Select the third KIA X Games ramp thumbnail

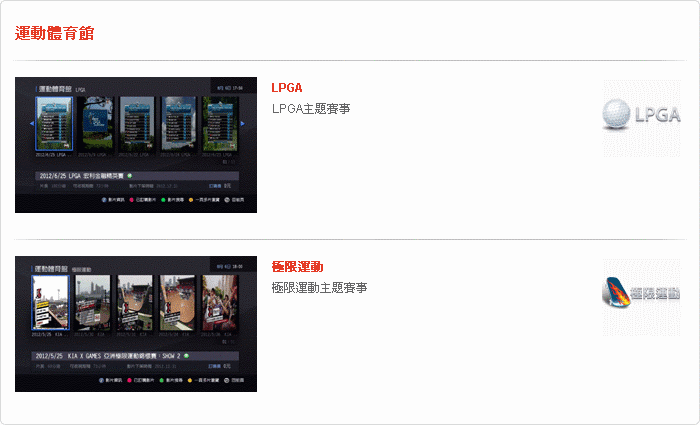135,303
